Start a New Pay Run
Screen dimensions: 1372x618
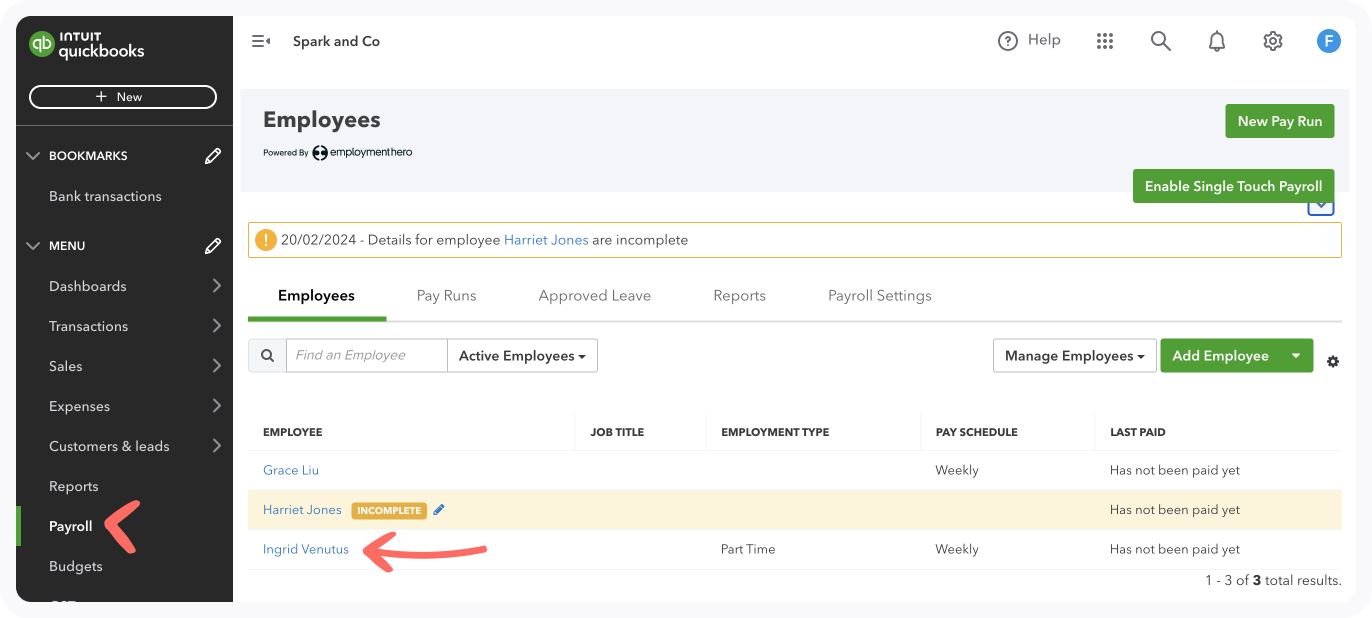pyautogui.click(x=1279, y=120)
